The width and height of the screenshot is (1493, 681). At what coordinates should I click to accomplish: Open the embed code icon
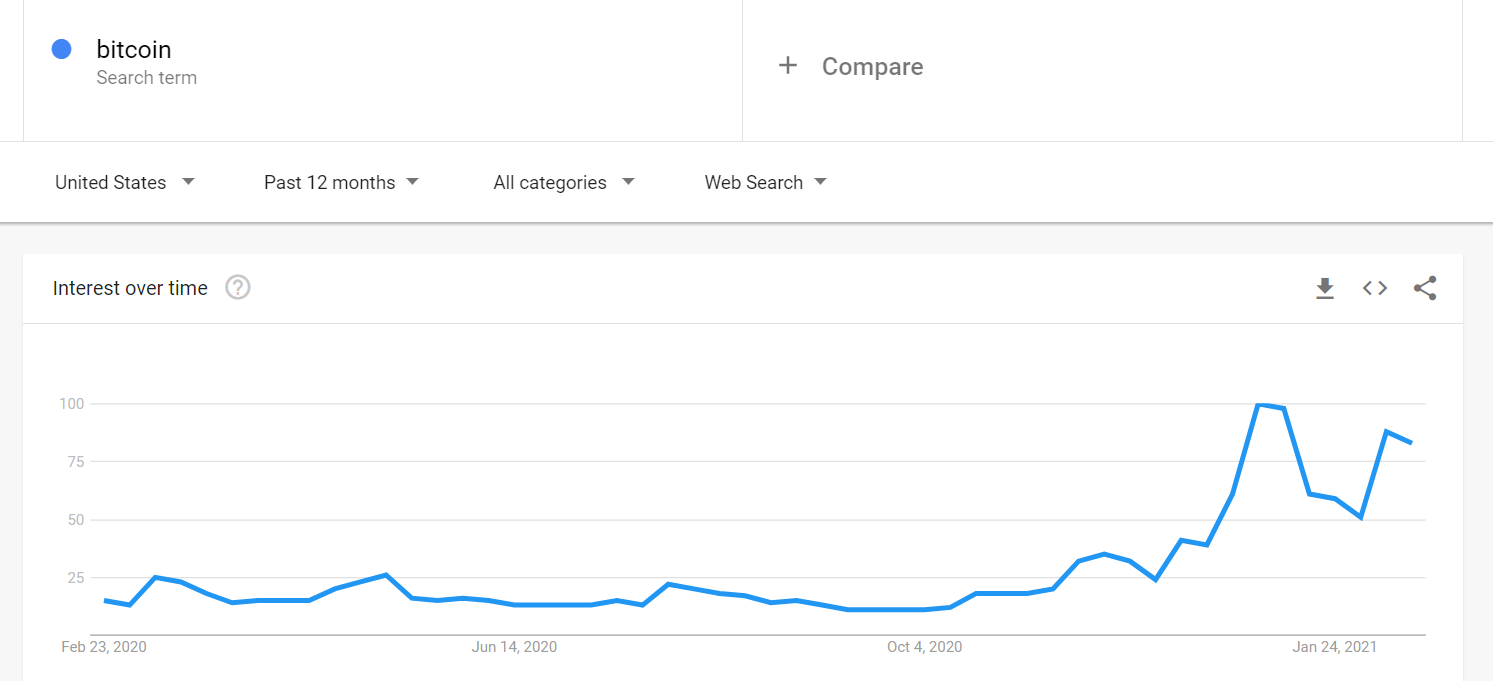pos(1375,288)
